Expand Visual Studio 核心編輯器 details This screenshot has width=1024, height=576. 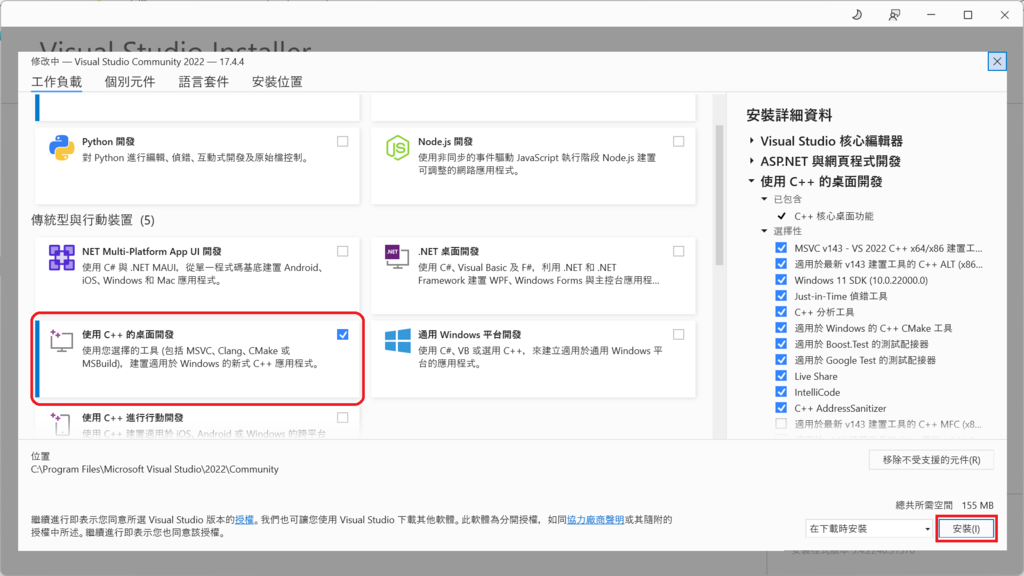752,141
